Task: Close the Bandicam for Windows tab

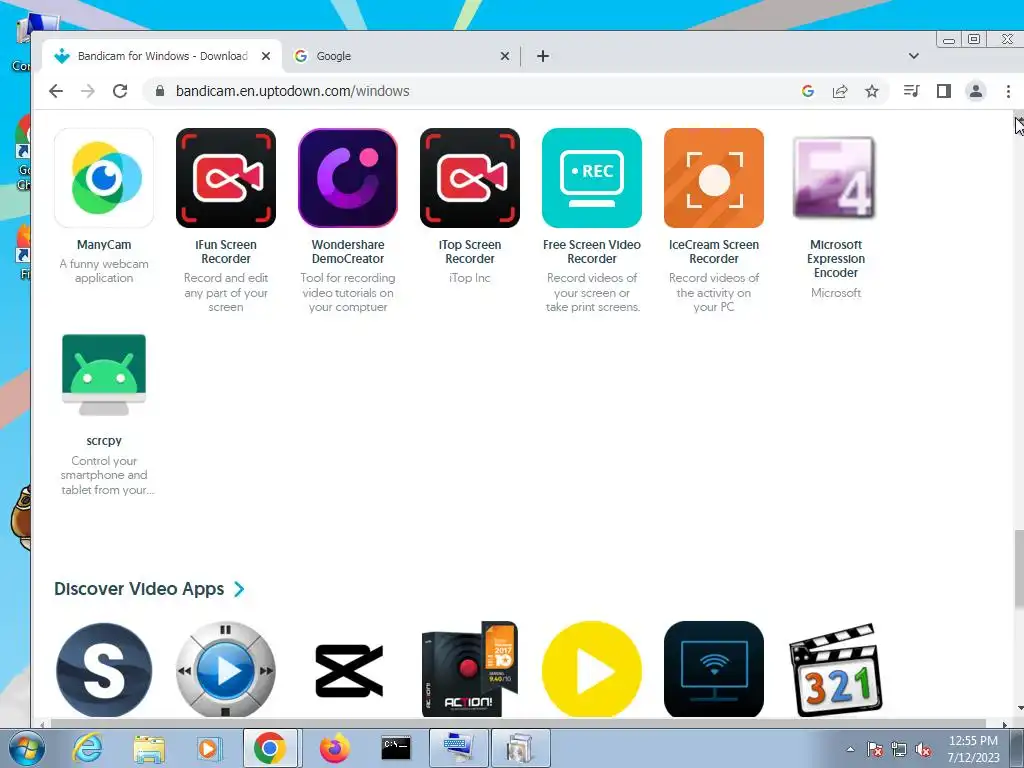Action: click(266, 56)
